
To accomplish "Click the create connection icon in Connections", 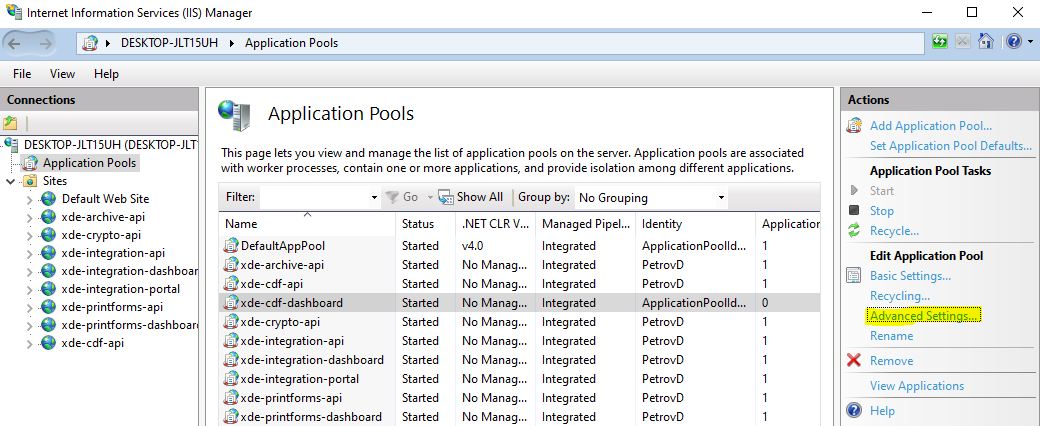I will click(10, 123).
